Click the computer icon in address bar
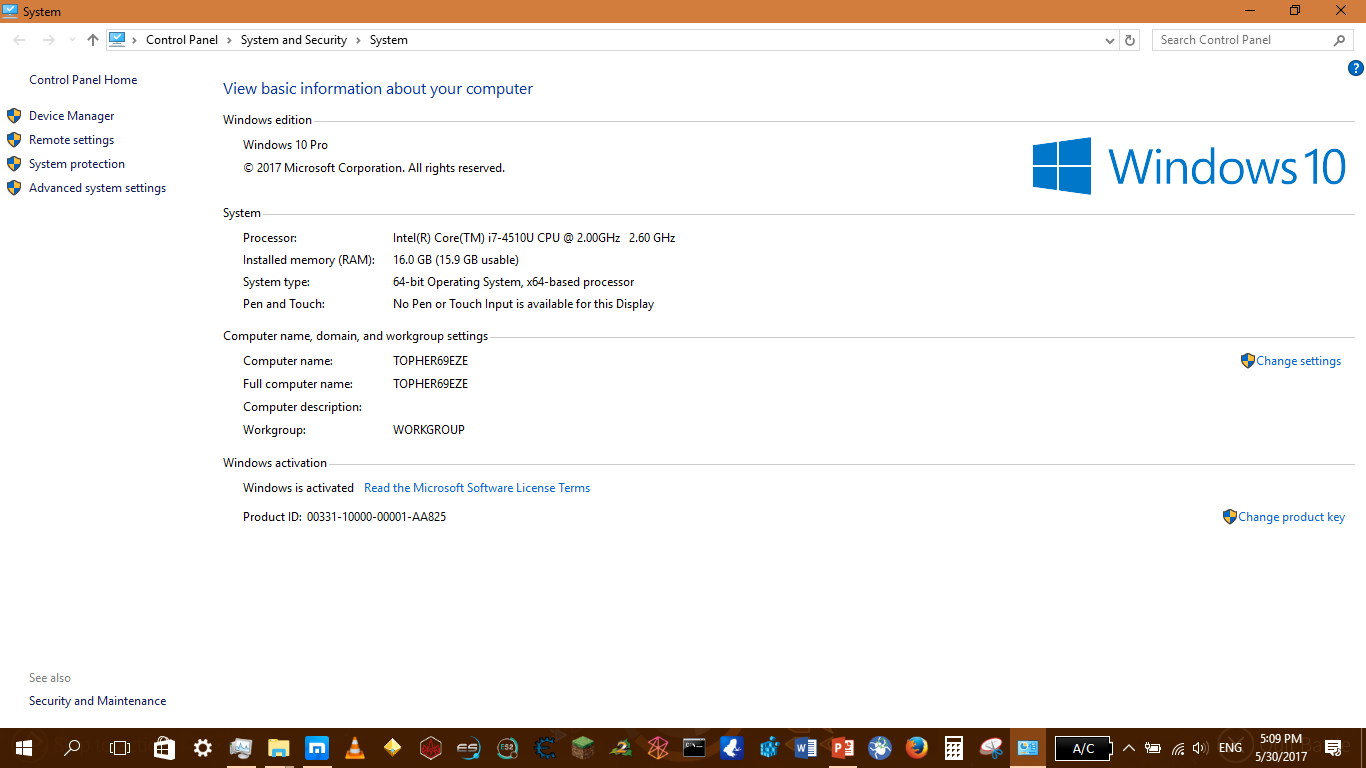 pos(117,40)
